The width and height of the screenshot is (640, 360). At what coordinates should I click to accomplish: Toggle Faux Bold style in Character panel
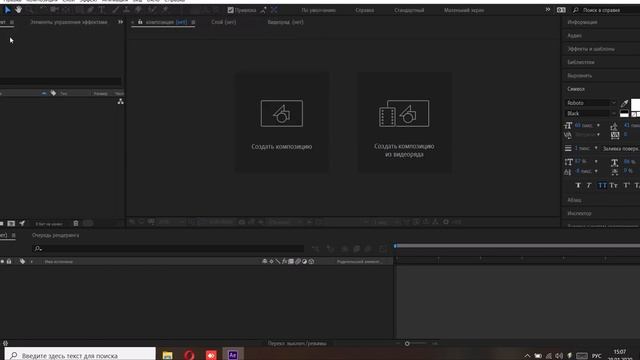pyautogui.click(x=578, y=185)
